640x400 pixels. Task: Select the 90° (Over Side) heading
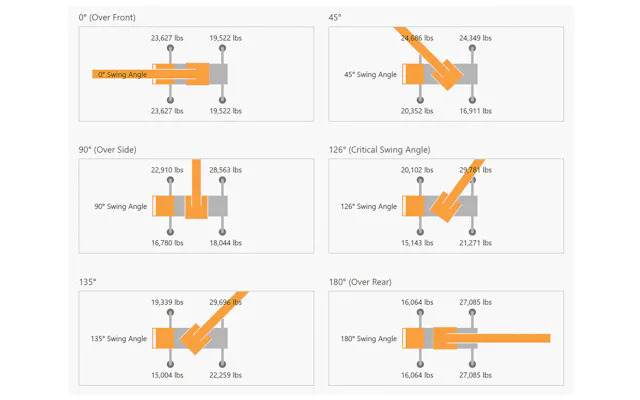107,150
